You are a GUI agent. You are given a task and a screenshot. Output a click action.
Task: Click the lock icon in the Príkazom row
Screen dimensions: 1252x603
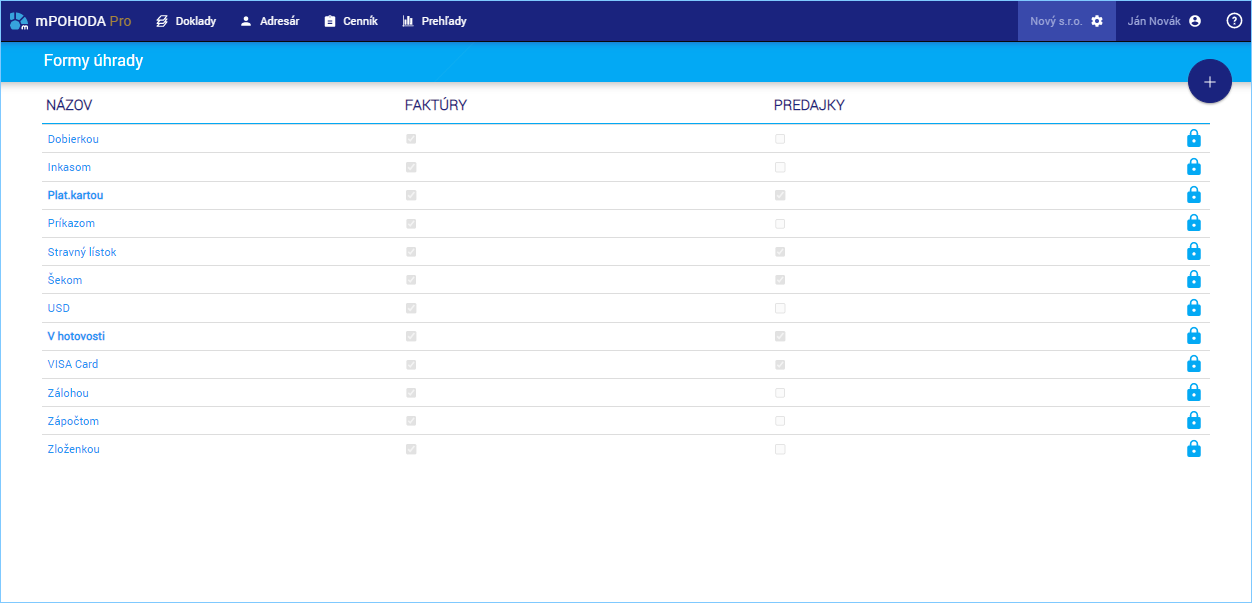tap(1193, 222)
